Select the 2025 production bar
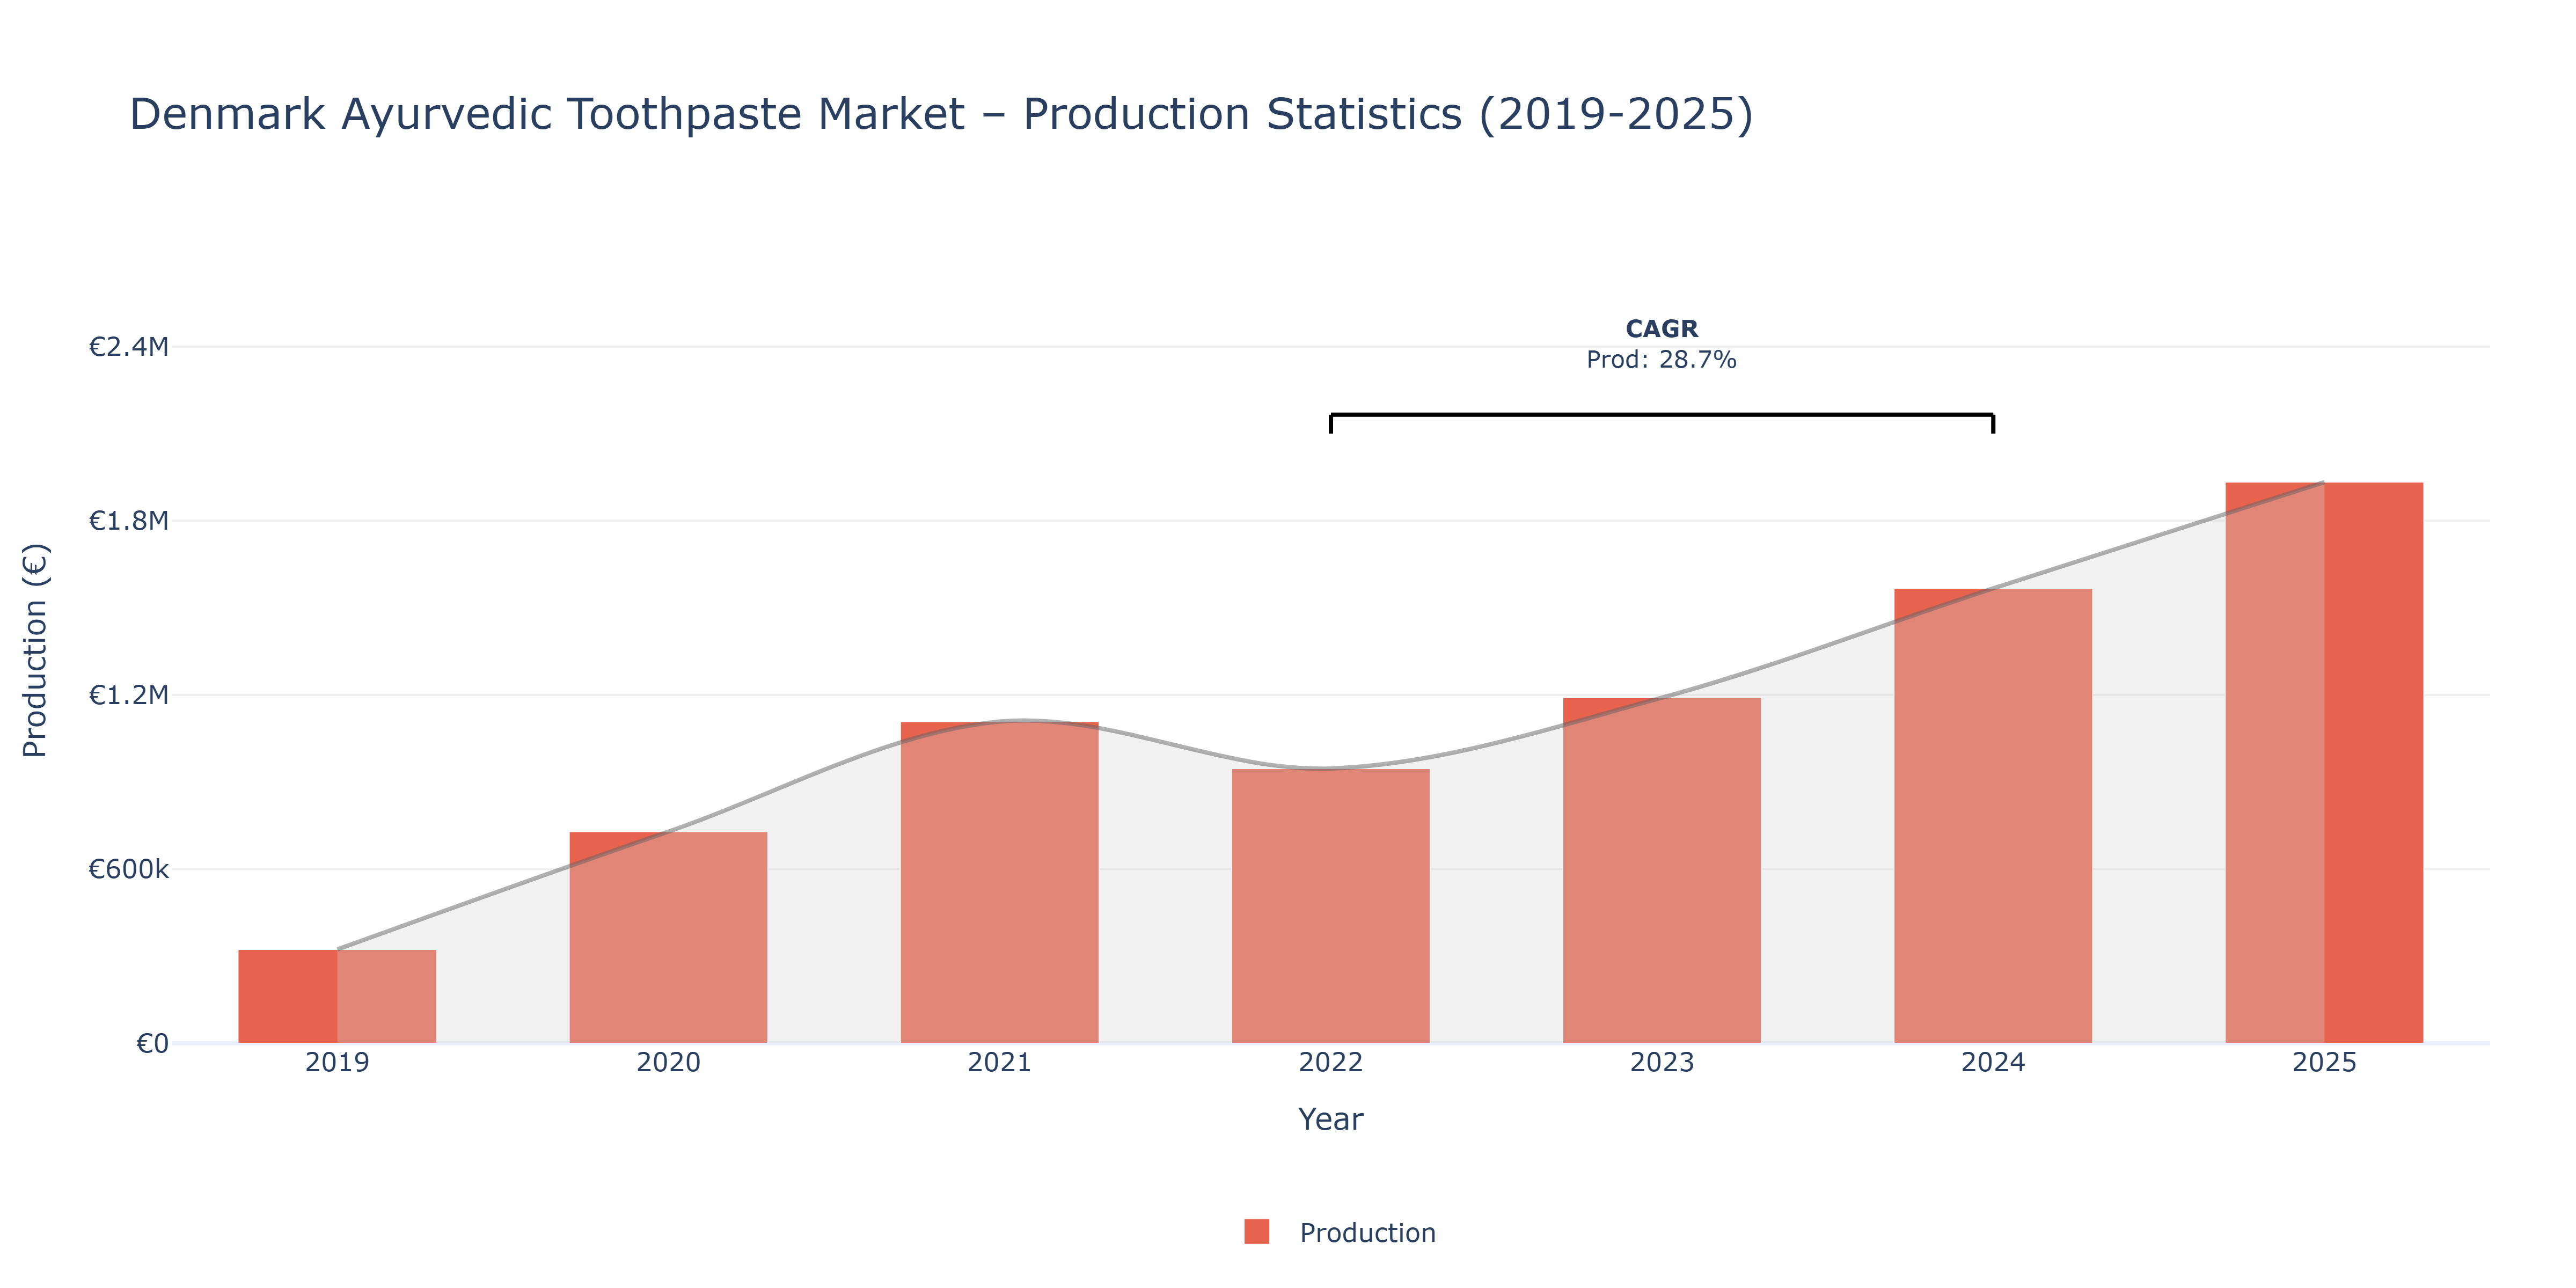2576x1288 pixels. point(2324,763)
